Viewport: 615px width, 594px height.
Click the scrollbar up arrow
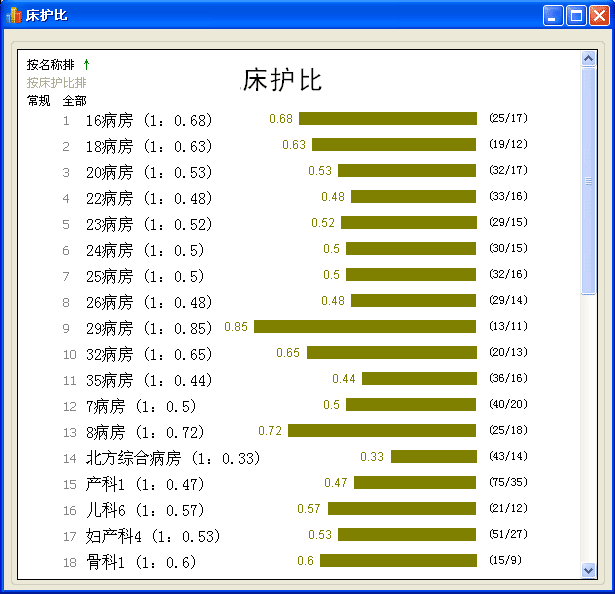588,59
